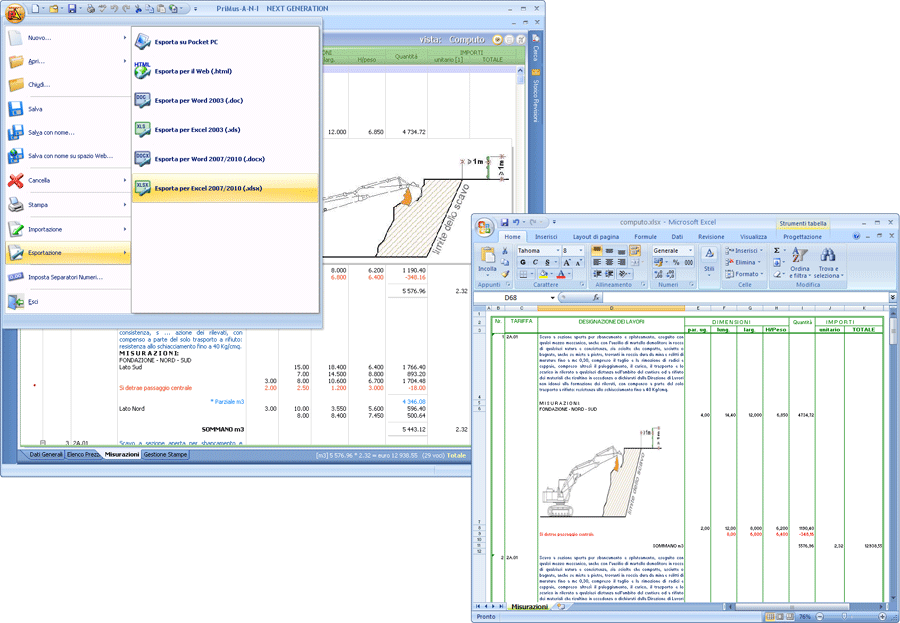The width and height of the screenshot is (900, 623).
Task: Open the Progettazione tab under Strumenti tabella
Action: coord(802,237)
